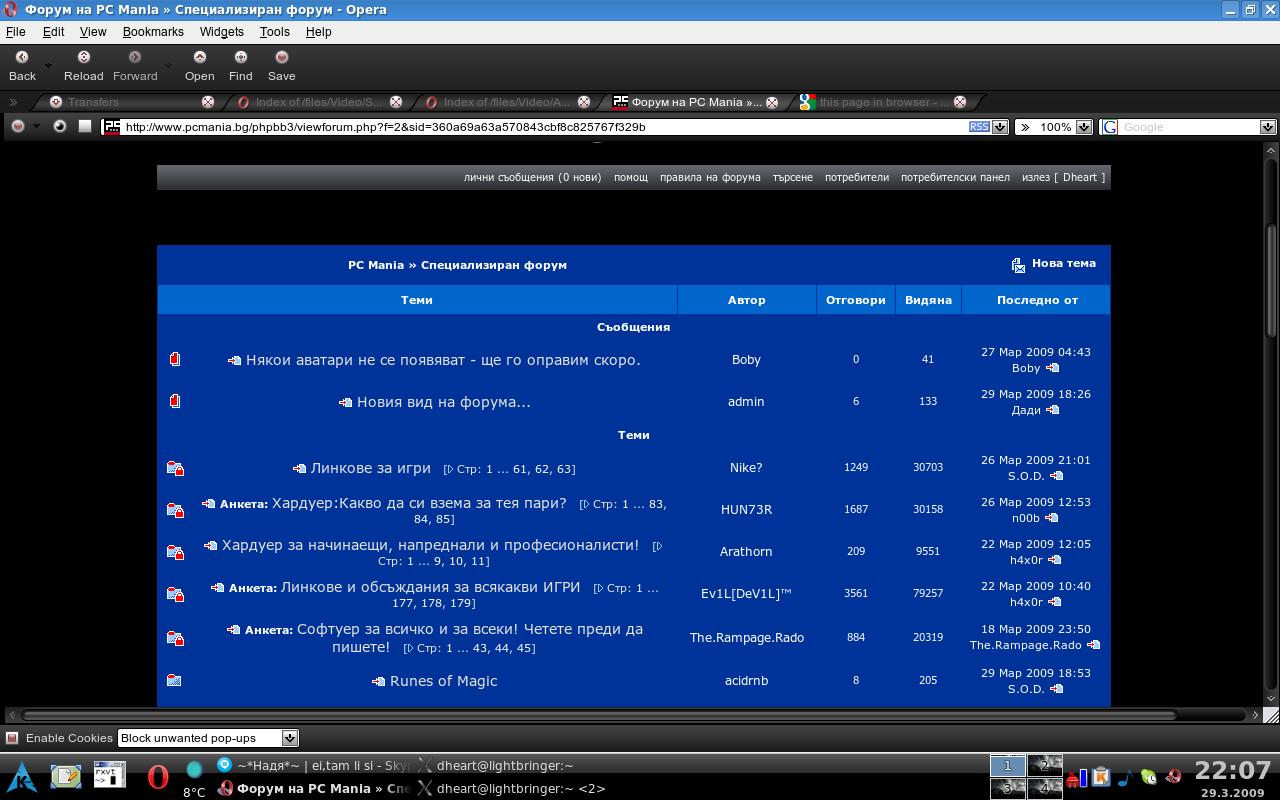
Task: Open the File menu
Action: (x=16, y=32)
